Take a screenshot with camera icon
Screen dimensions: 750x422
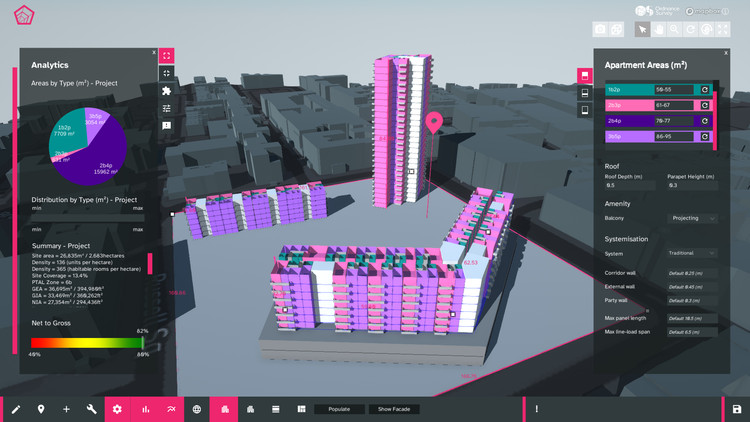(601, 30)
